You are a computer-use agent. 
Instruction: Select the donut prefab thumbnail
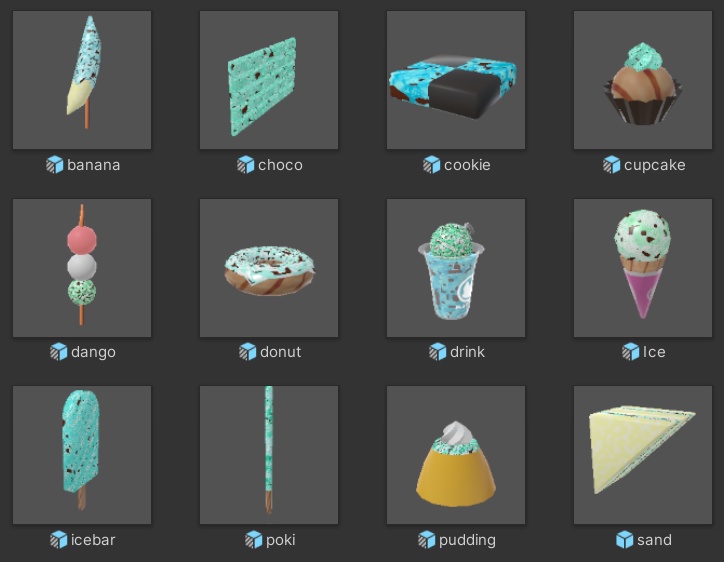pyautogui.click(x=269, y=268)
